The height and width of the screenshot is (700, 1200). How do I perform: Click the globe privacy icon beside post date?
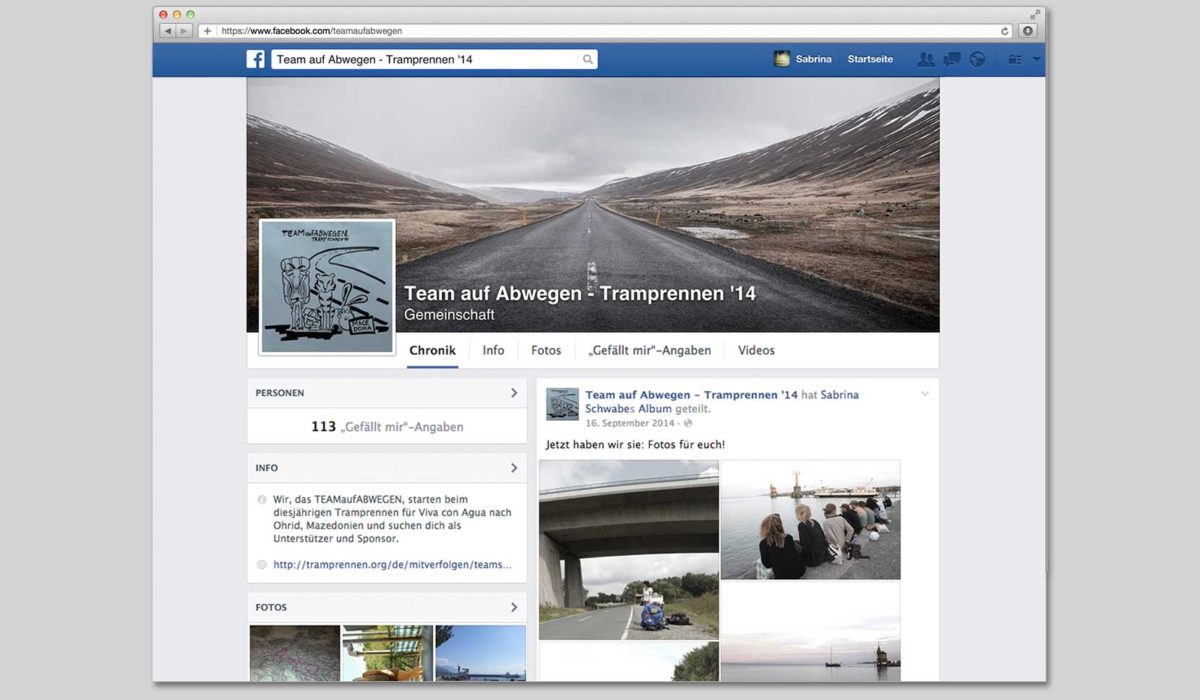pos(688,423)
